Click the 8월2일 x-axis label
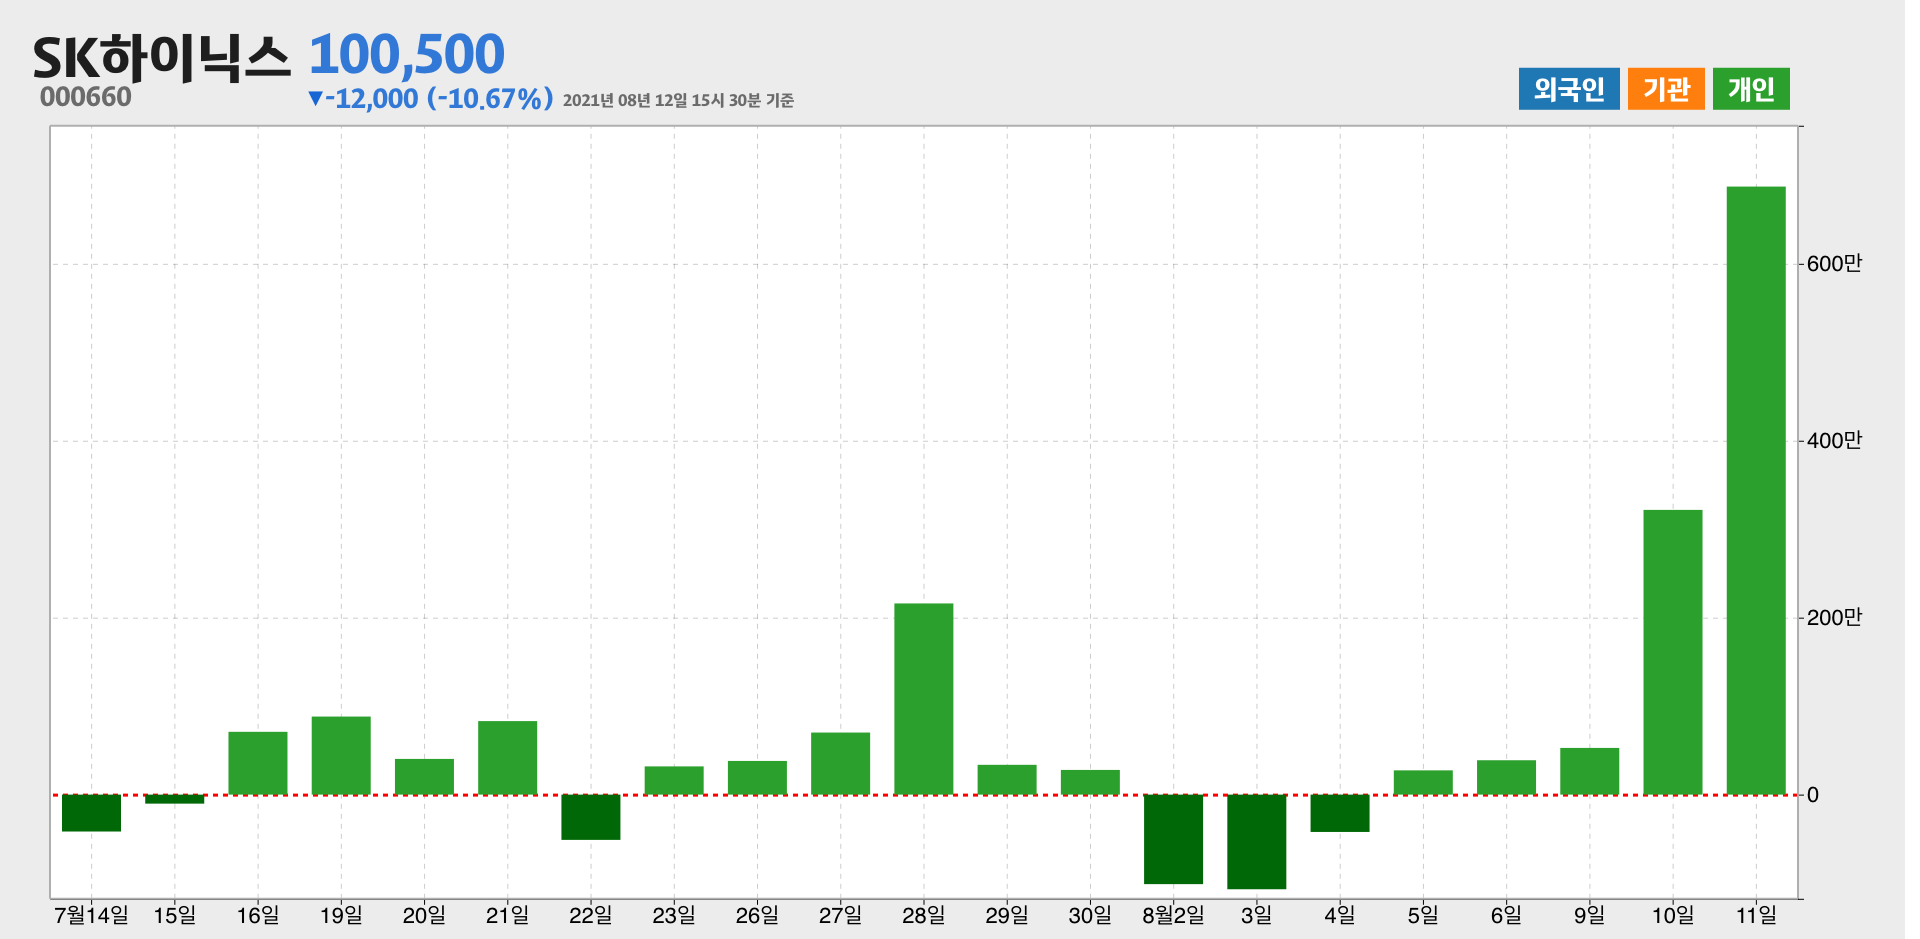The width and height of the screenshot is (1920, 939). pyautogui.click(x=1173, y=915)
